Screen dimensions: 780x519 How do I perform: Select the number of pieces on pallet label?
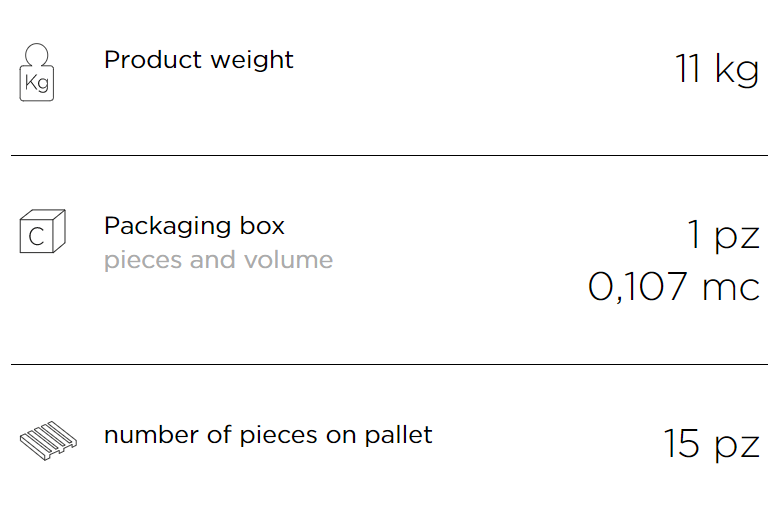tap(268, 436)
